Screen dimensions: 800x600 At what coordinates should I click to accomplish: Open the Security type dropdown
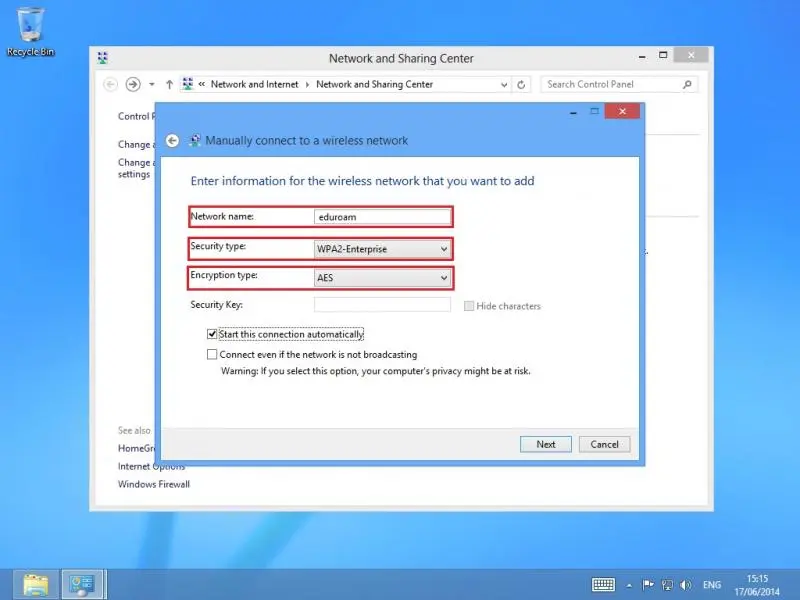[382, 249]
